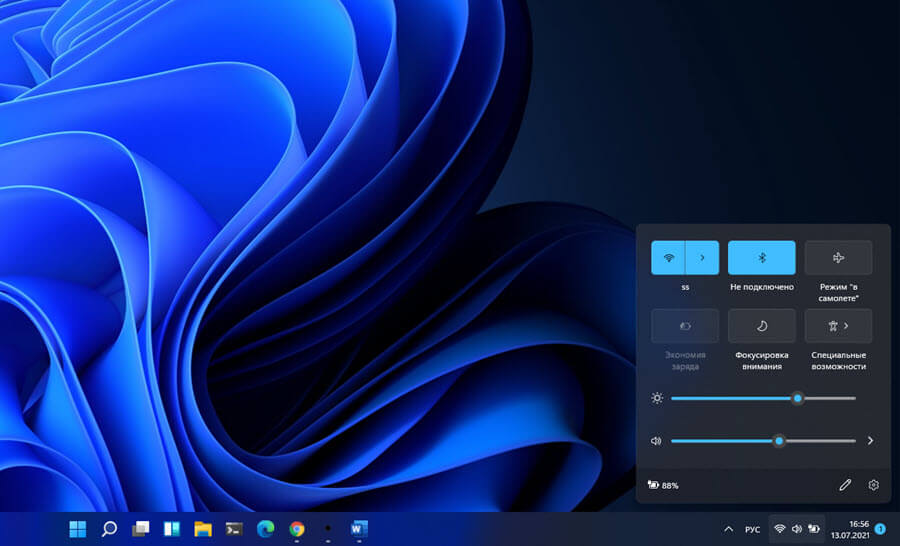Click the black dot app on taskbar
This screenshot has height=546, width=900.
328,529
